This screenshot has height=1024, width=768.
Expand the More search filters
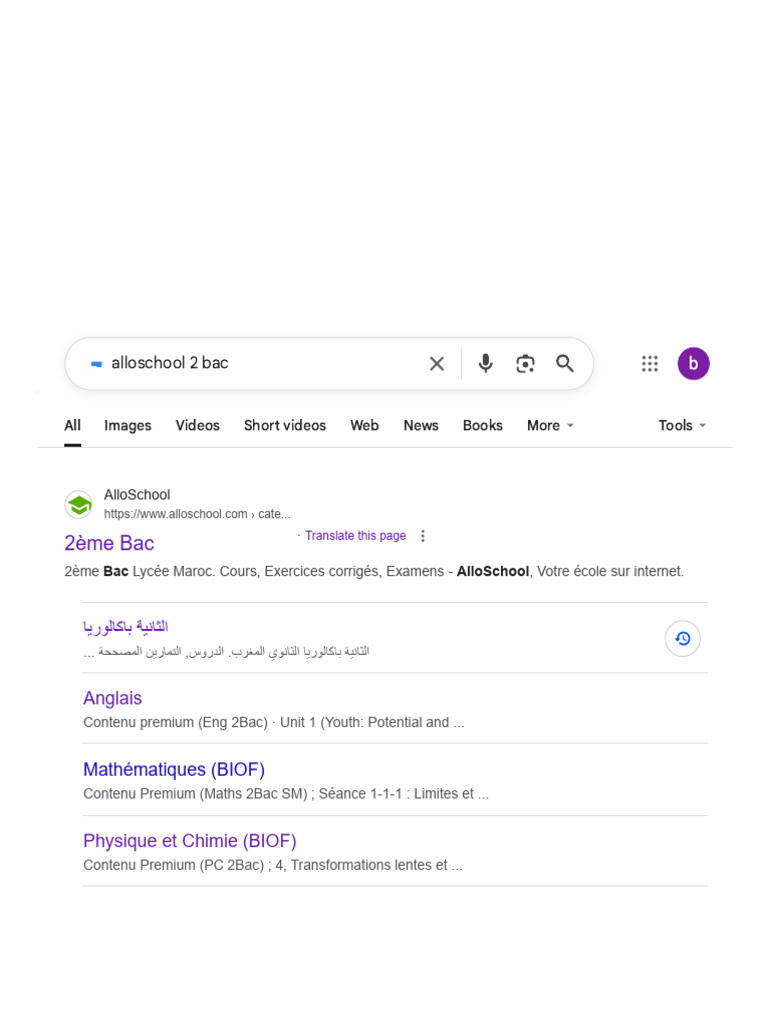click(x=550, y=426)
